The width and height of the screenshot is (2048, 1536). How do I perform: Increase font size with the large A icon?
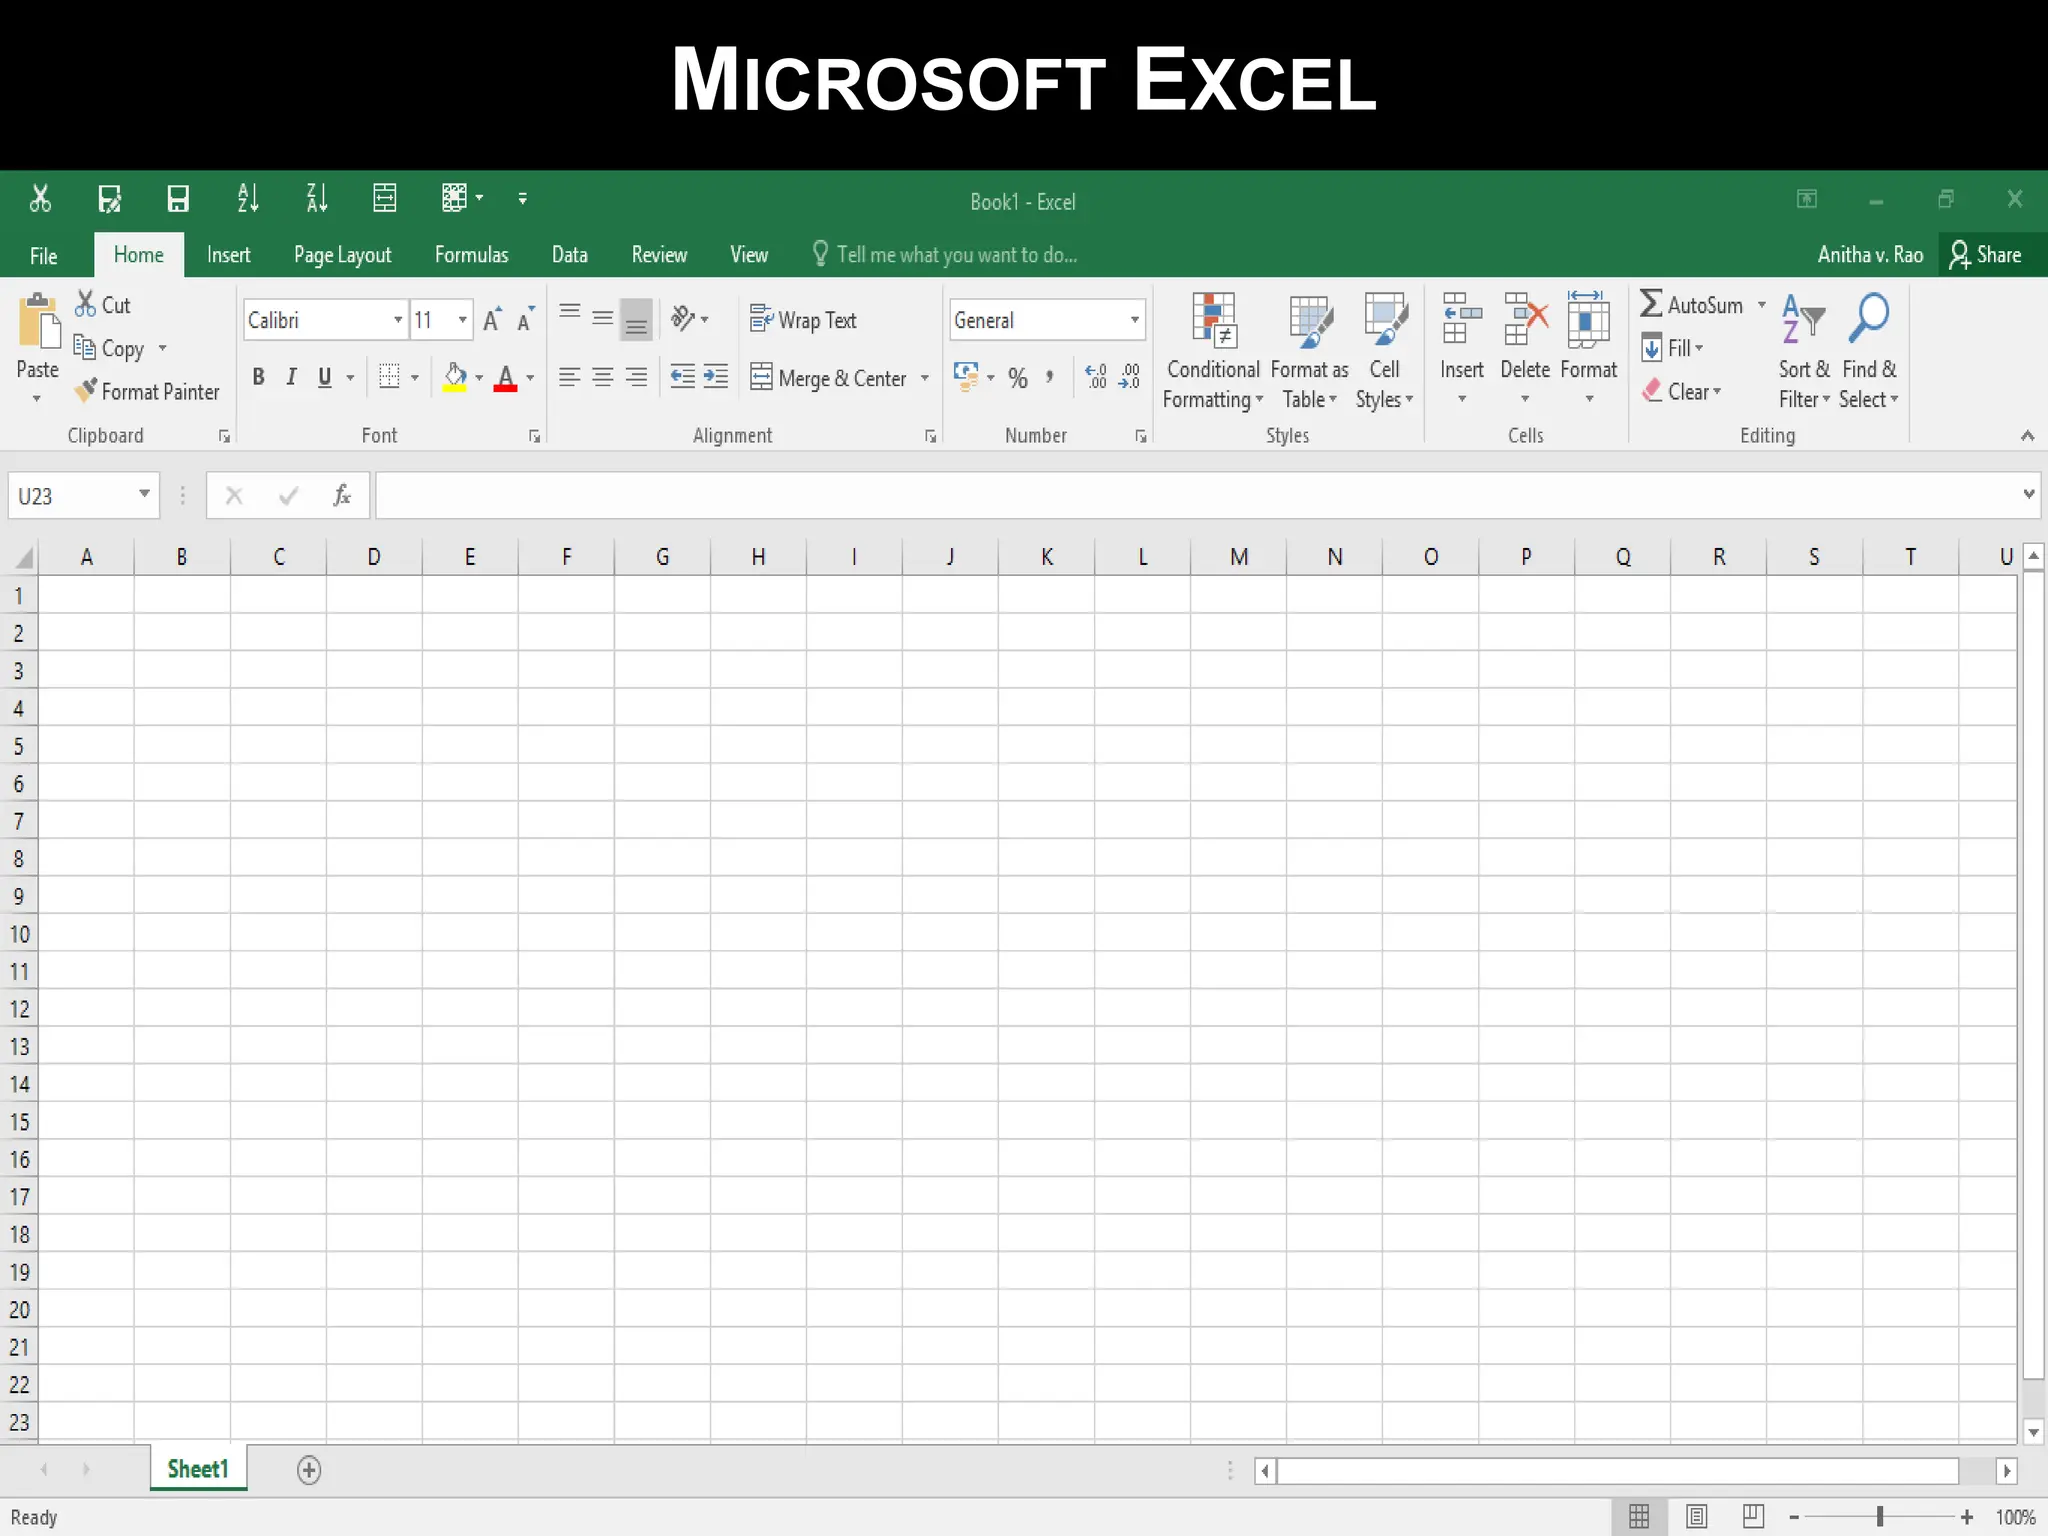pos(492,320)
